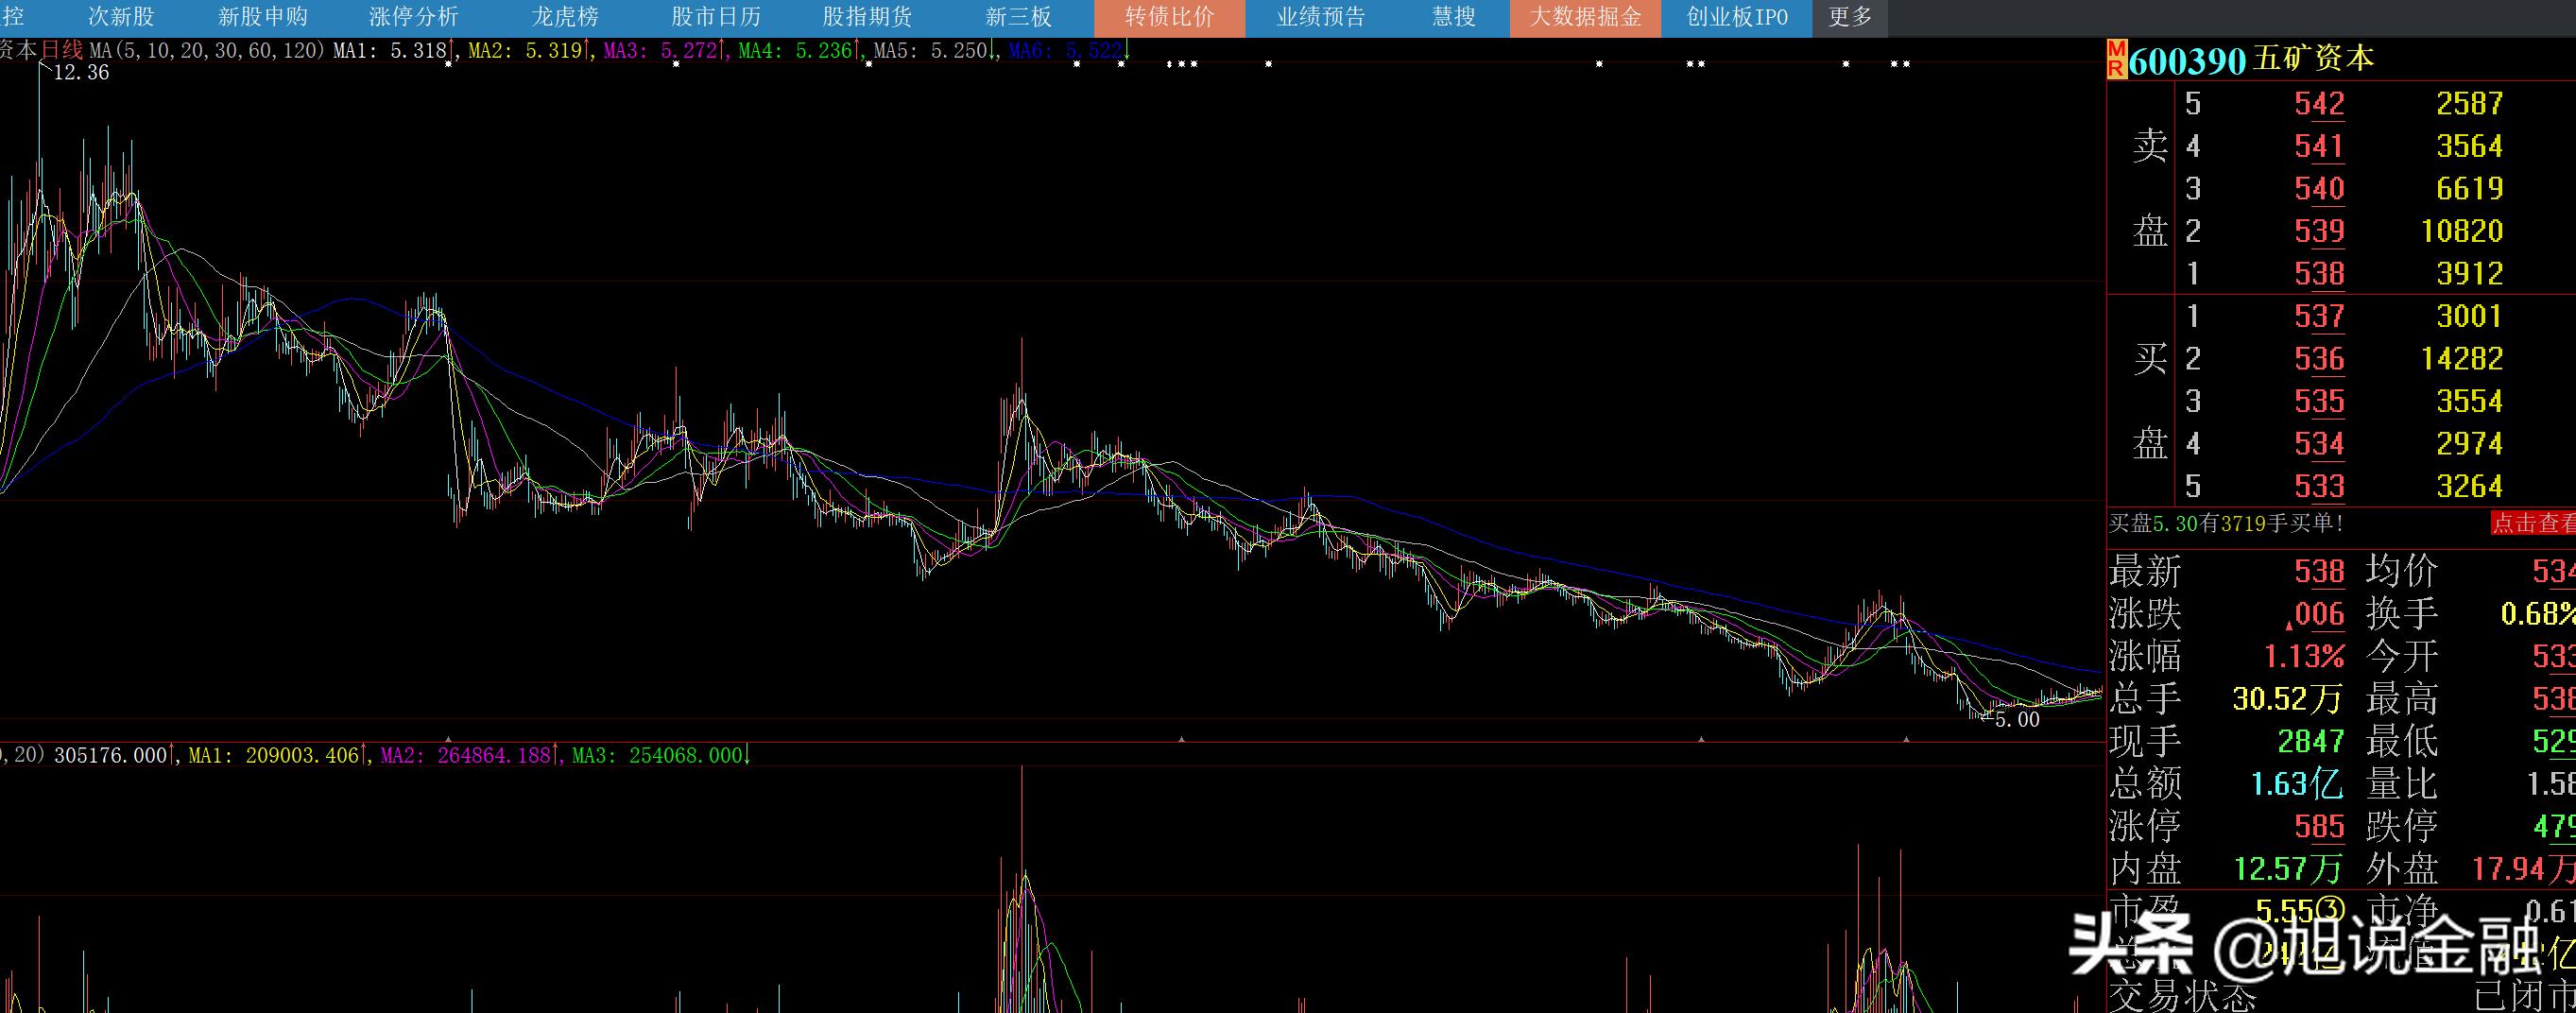The image size is (2576, 1013).
Task: Click the MA1: 5.318 value
Action: (391, 51)
